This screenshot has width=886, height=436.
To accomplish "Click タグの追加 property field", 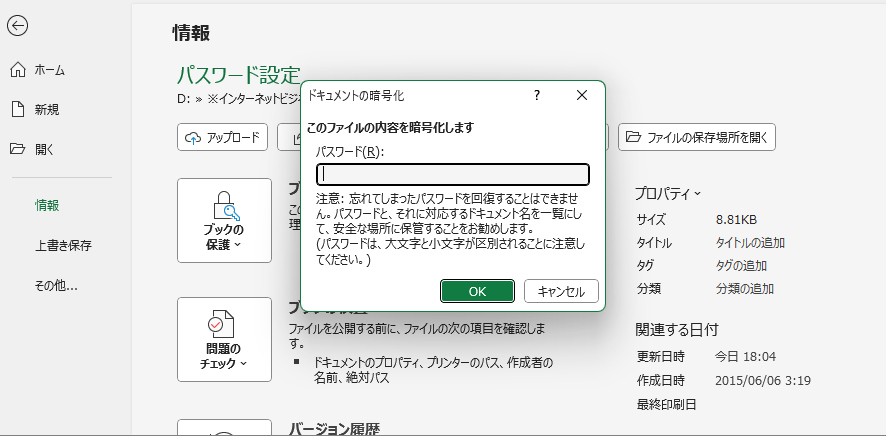I will pos(741,265).
